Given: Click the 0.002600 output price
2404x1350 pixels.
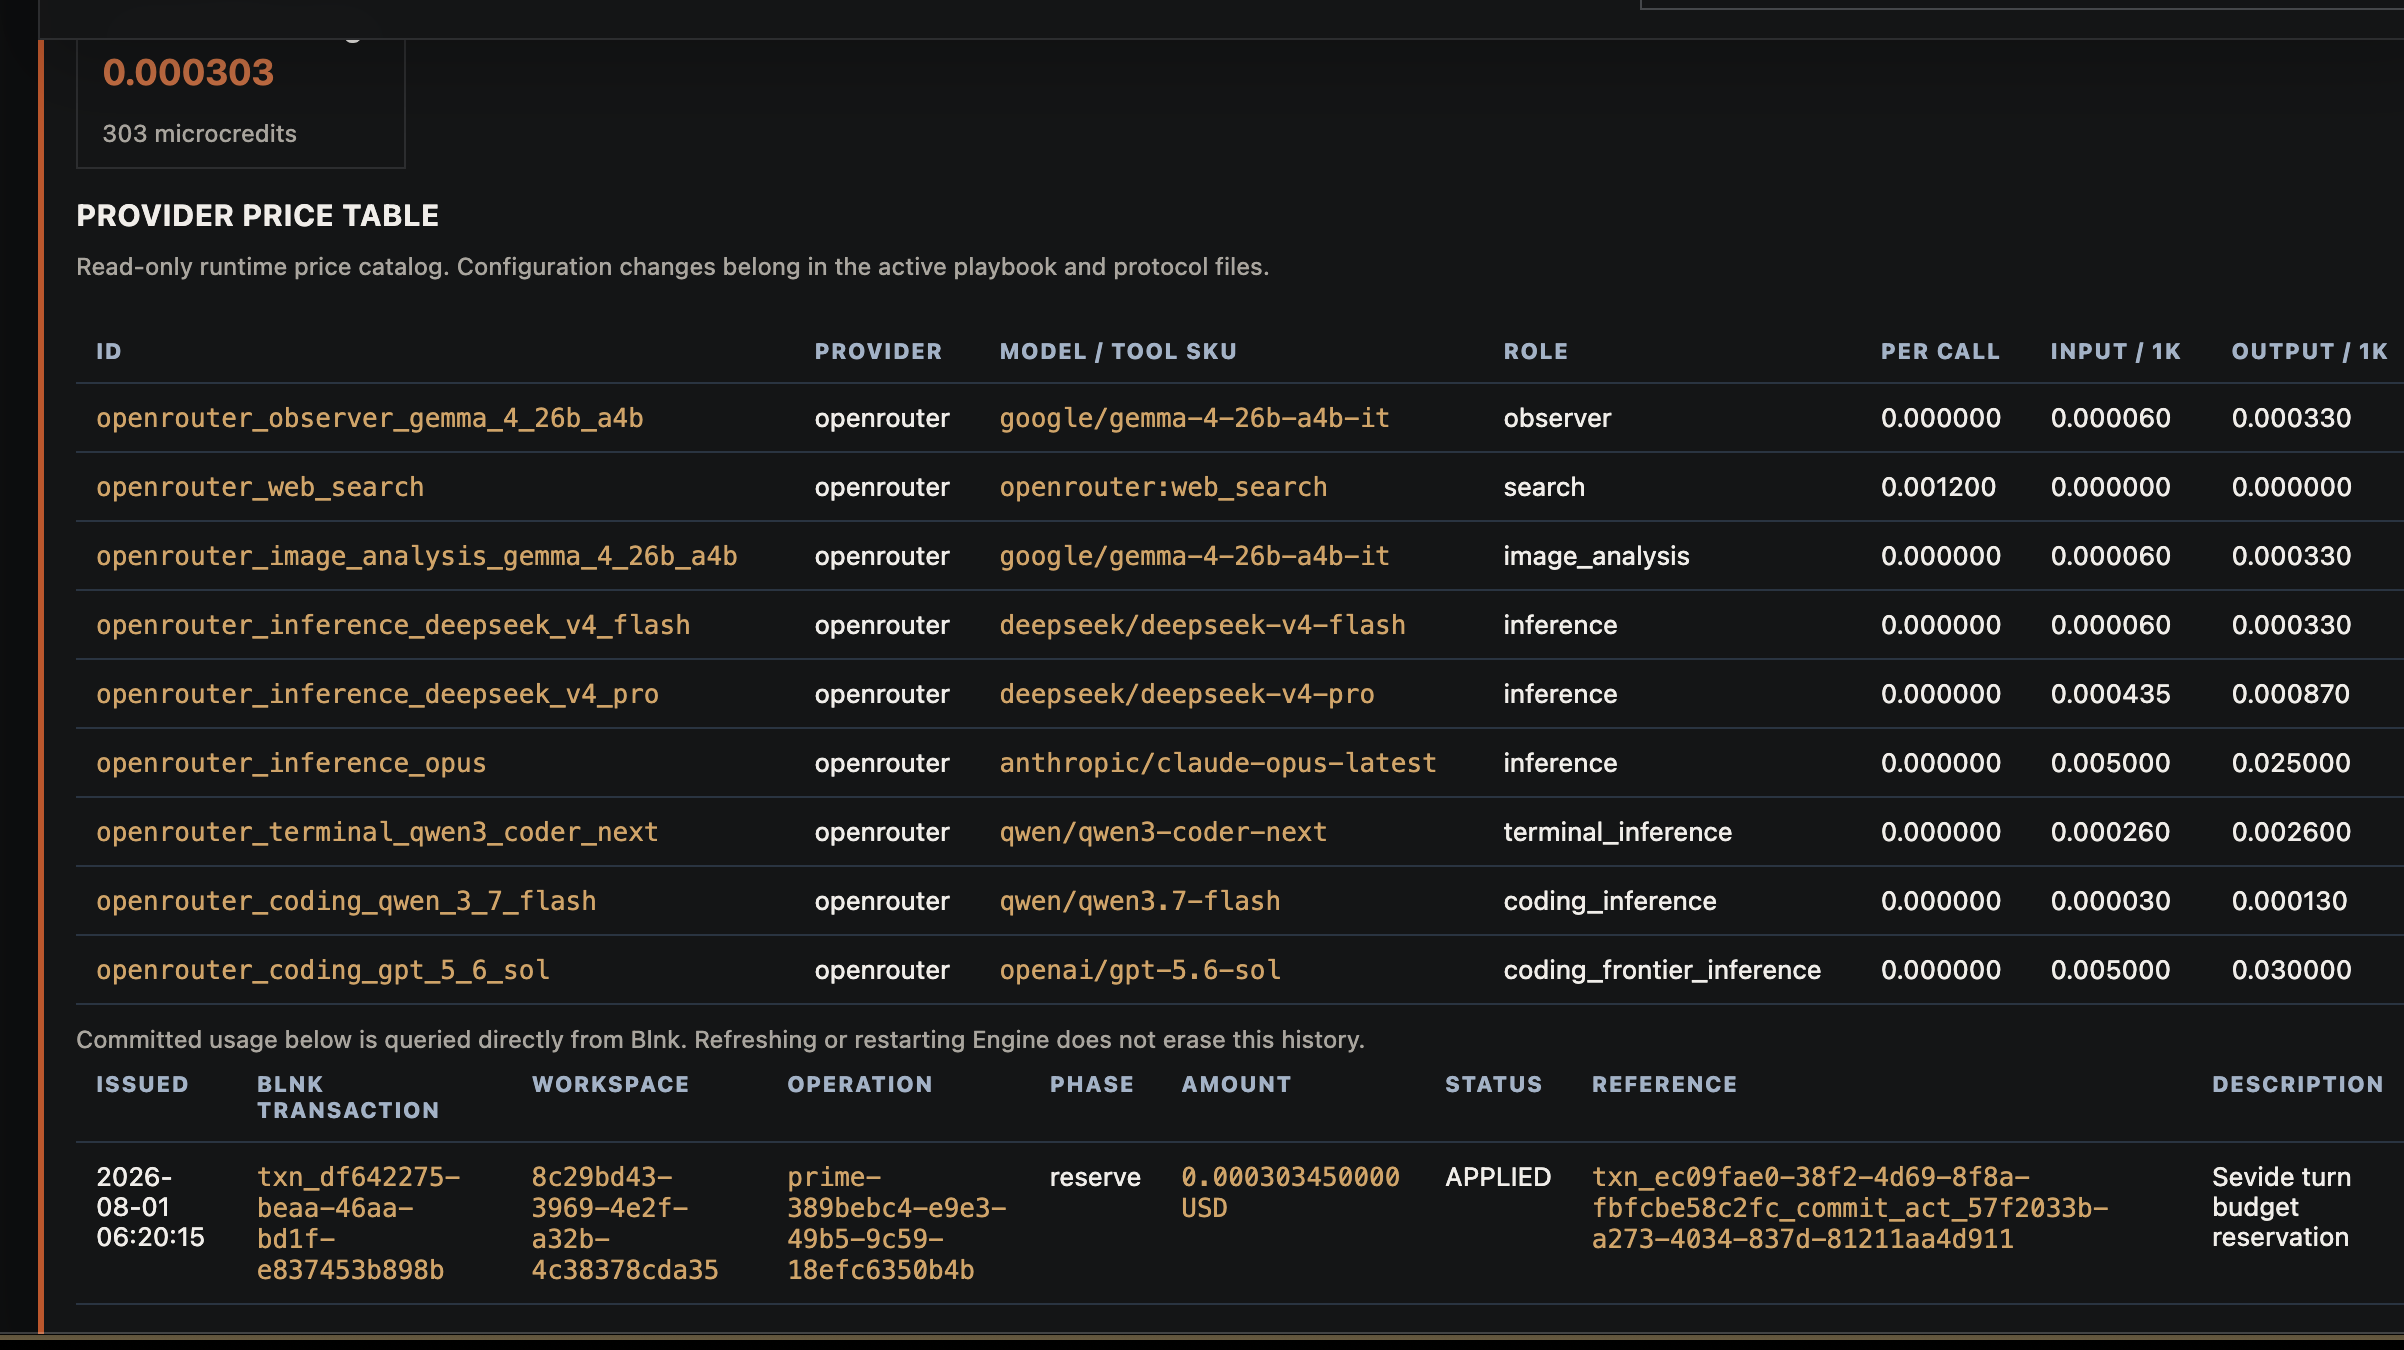Looking at the screenshot, I should 2291,832.
